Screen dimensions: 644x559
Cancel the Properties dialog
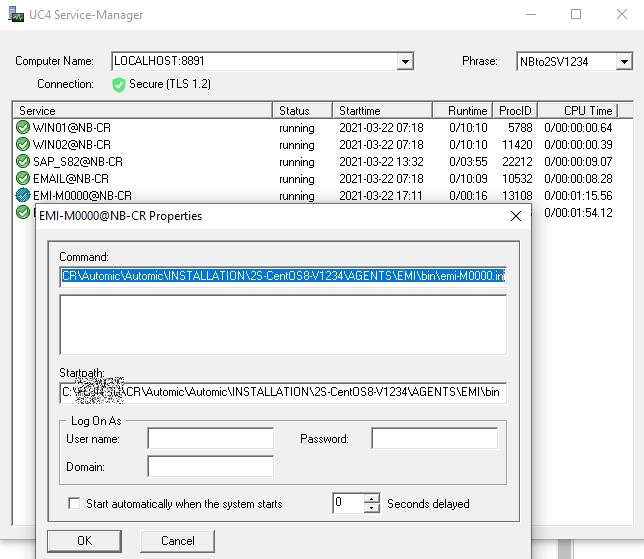pos(177,541)
